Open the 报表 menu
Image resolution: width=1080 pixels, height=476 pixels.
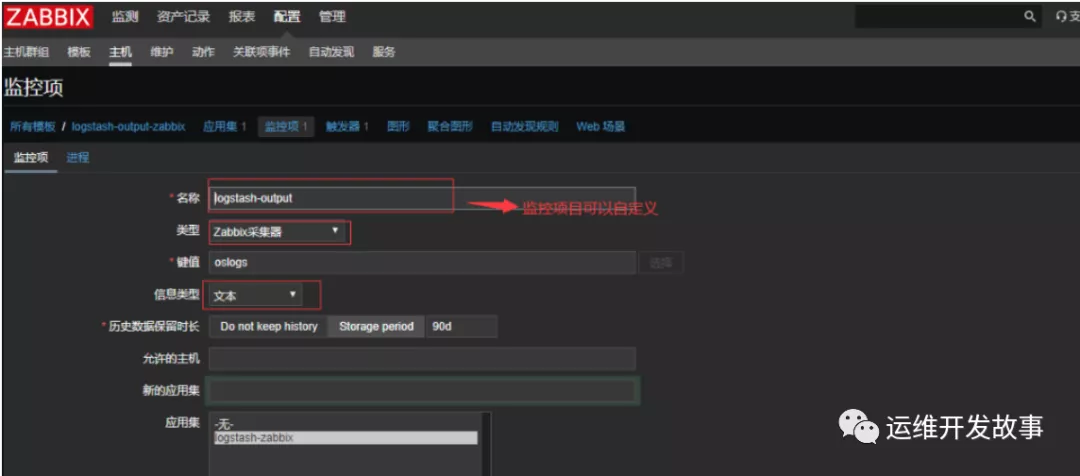[242, 17]
